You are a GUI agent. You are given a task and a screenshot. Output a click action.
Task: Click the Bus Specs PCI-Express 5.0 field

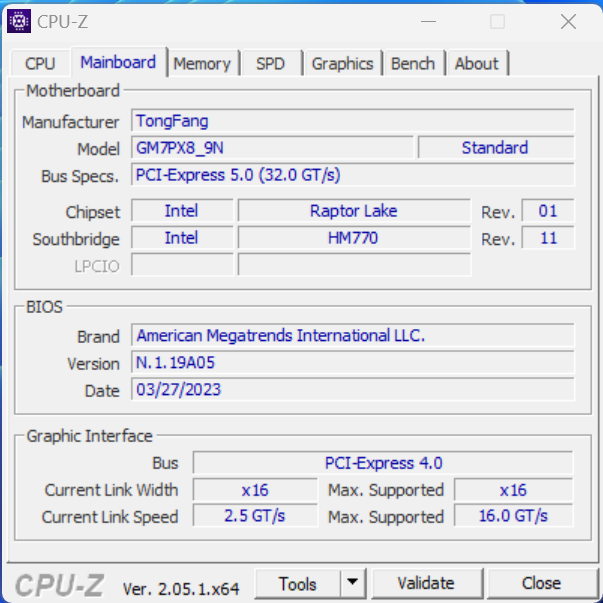tap(353, 175)
